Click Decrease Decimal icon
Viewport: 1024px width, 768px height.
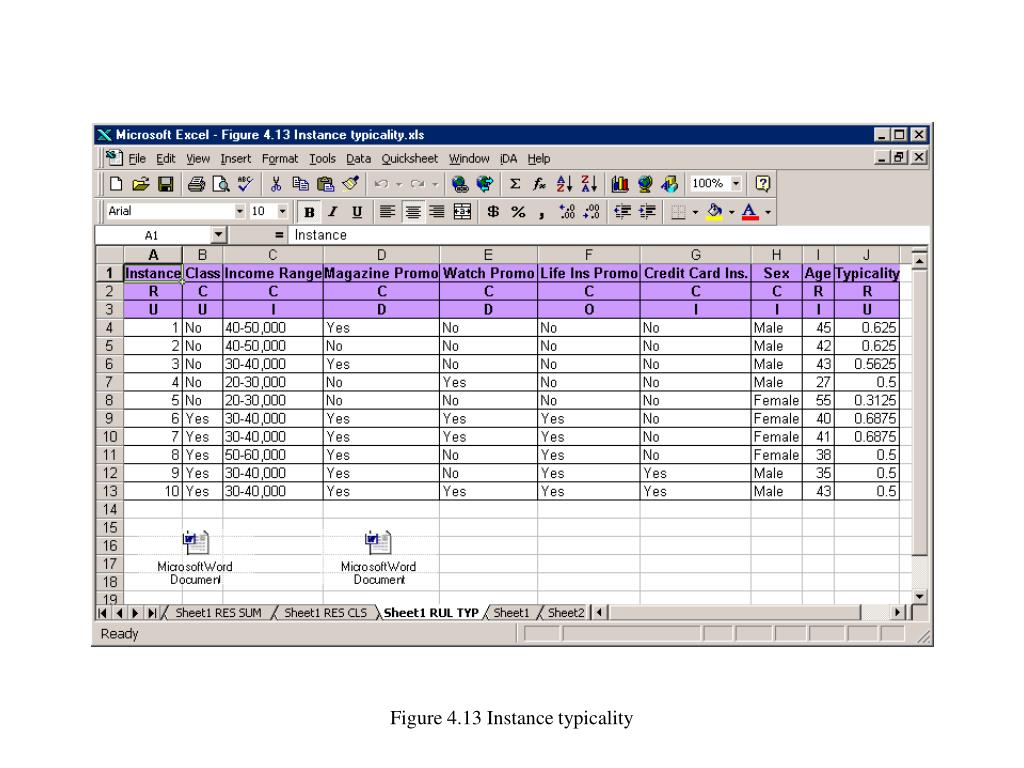point(592,212)
